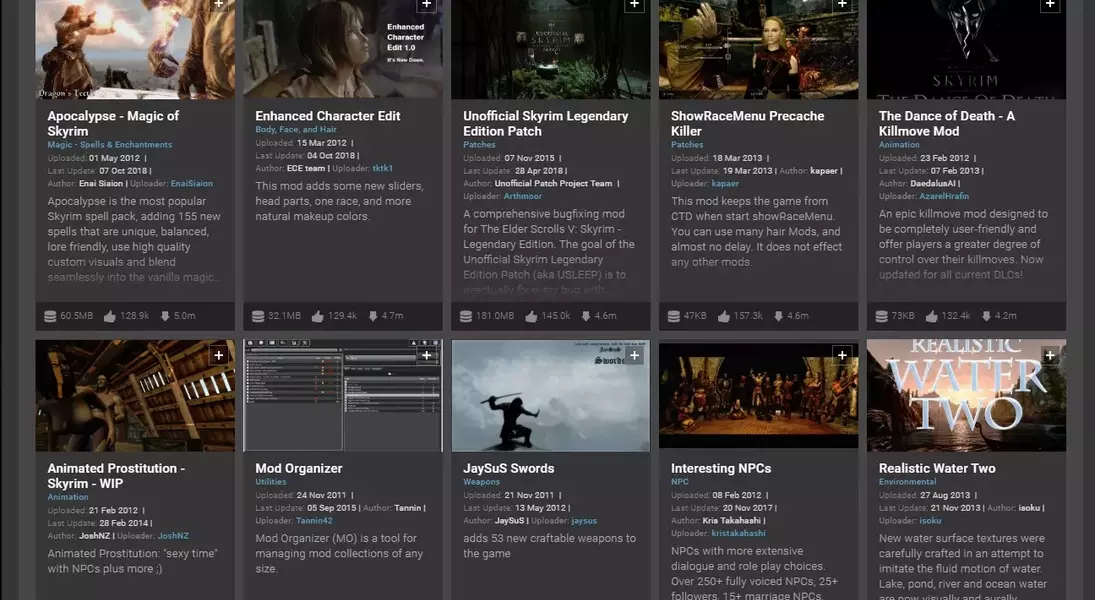
Task: Click plus icon on Realistic Water Two thumbnail
Action: (1050, 355)
